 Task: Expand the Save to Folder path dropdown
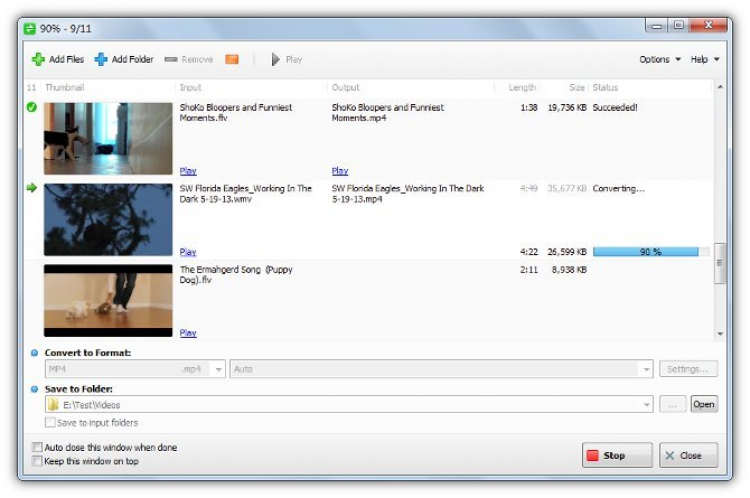tap(646, 405)
